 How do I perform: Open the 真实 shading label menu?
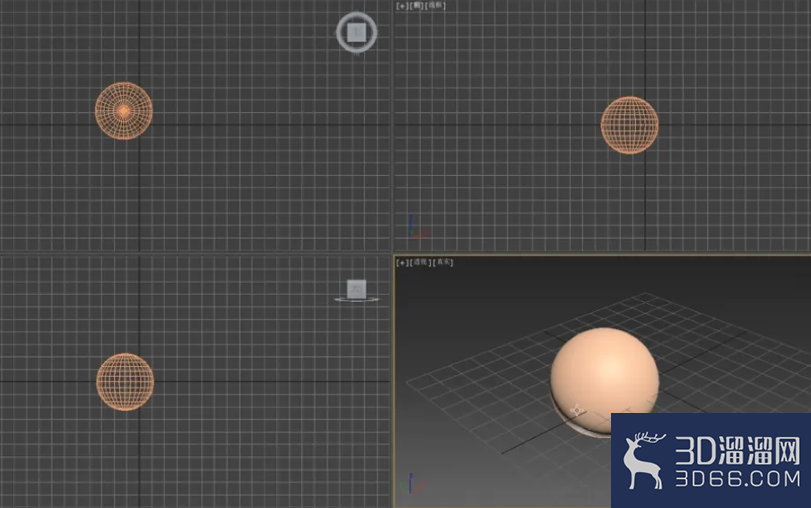click(443, 262)
